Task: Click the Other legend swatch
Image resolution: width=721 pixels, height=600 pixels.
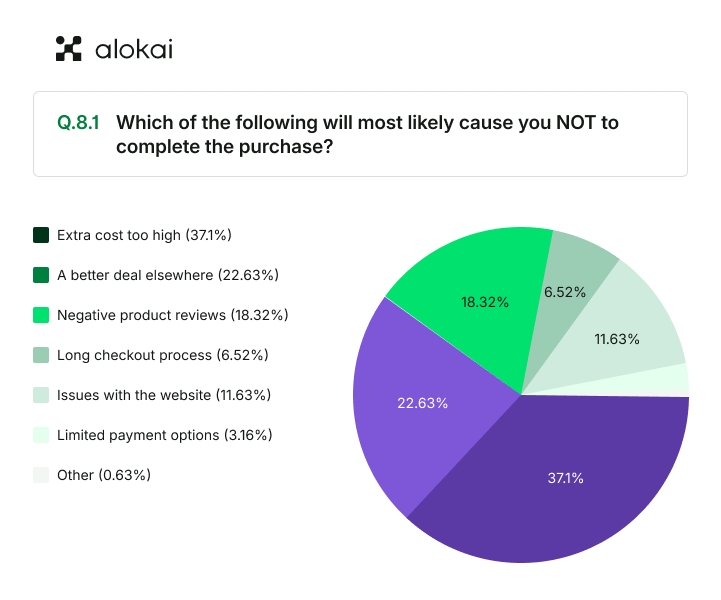Action: (41, 475)
